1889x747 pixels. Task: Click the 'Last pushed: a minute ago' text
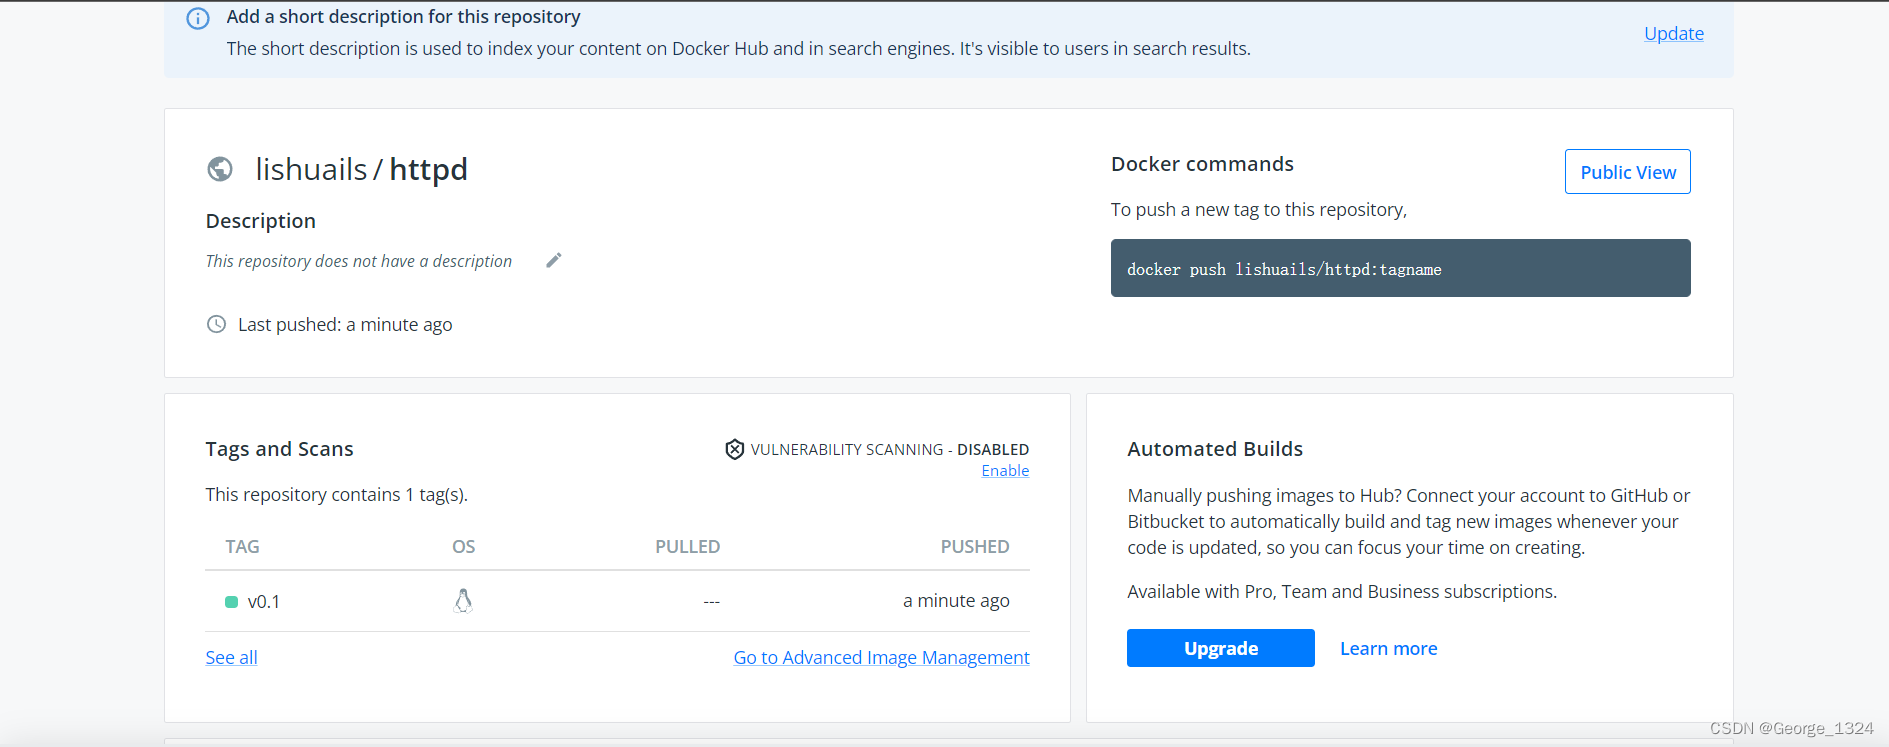click(x=345, y=325)
